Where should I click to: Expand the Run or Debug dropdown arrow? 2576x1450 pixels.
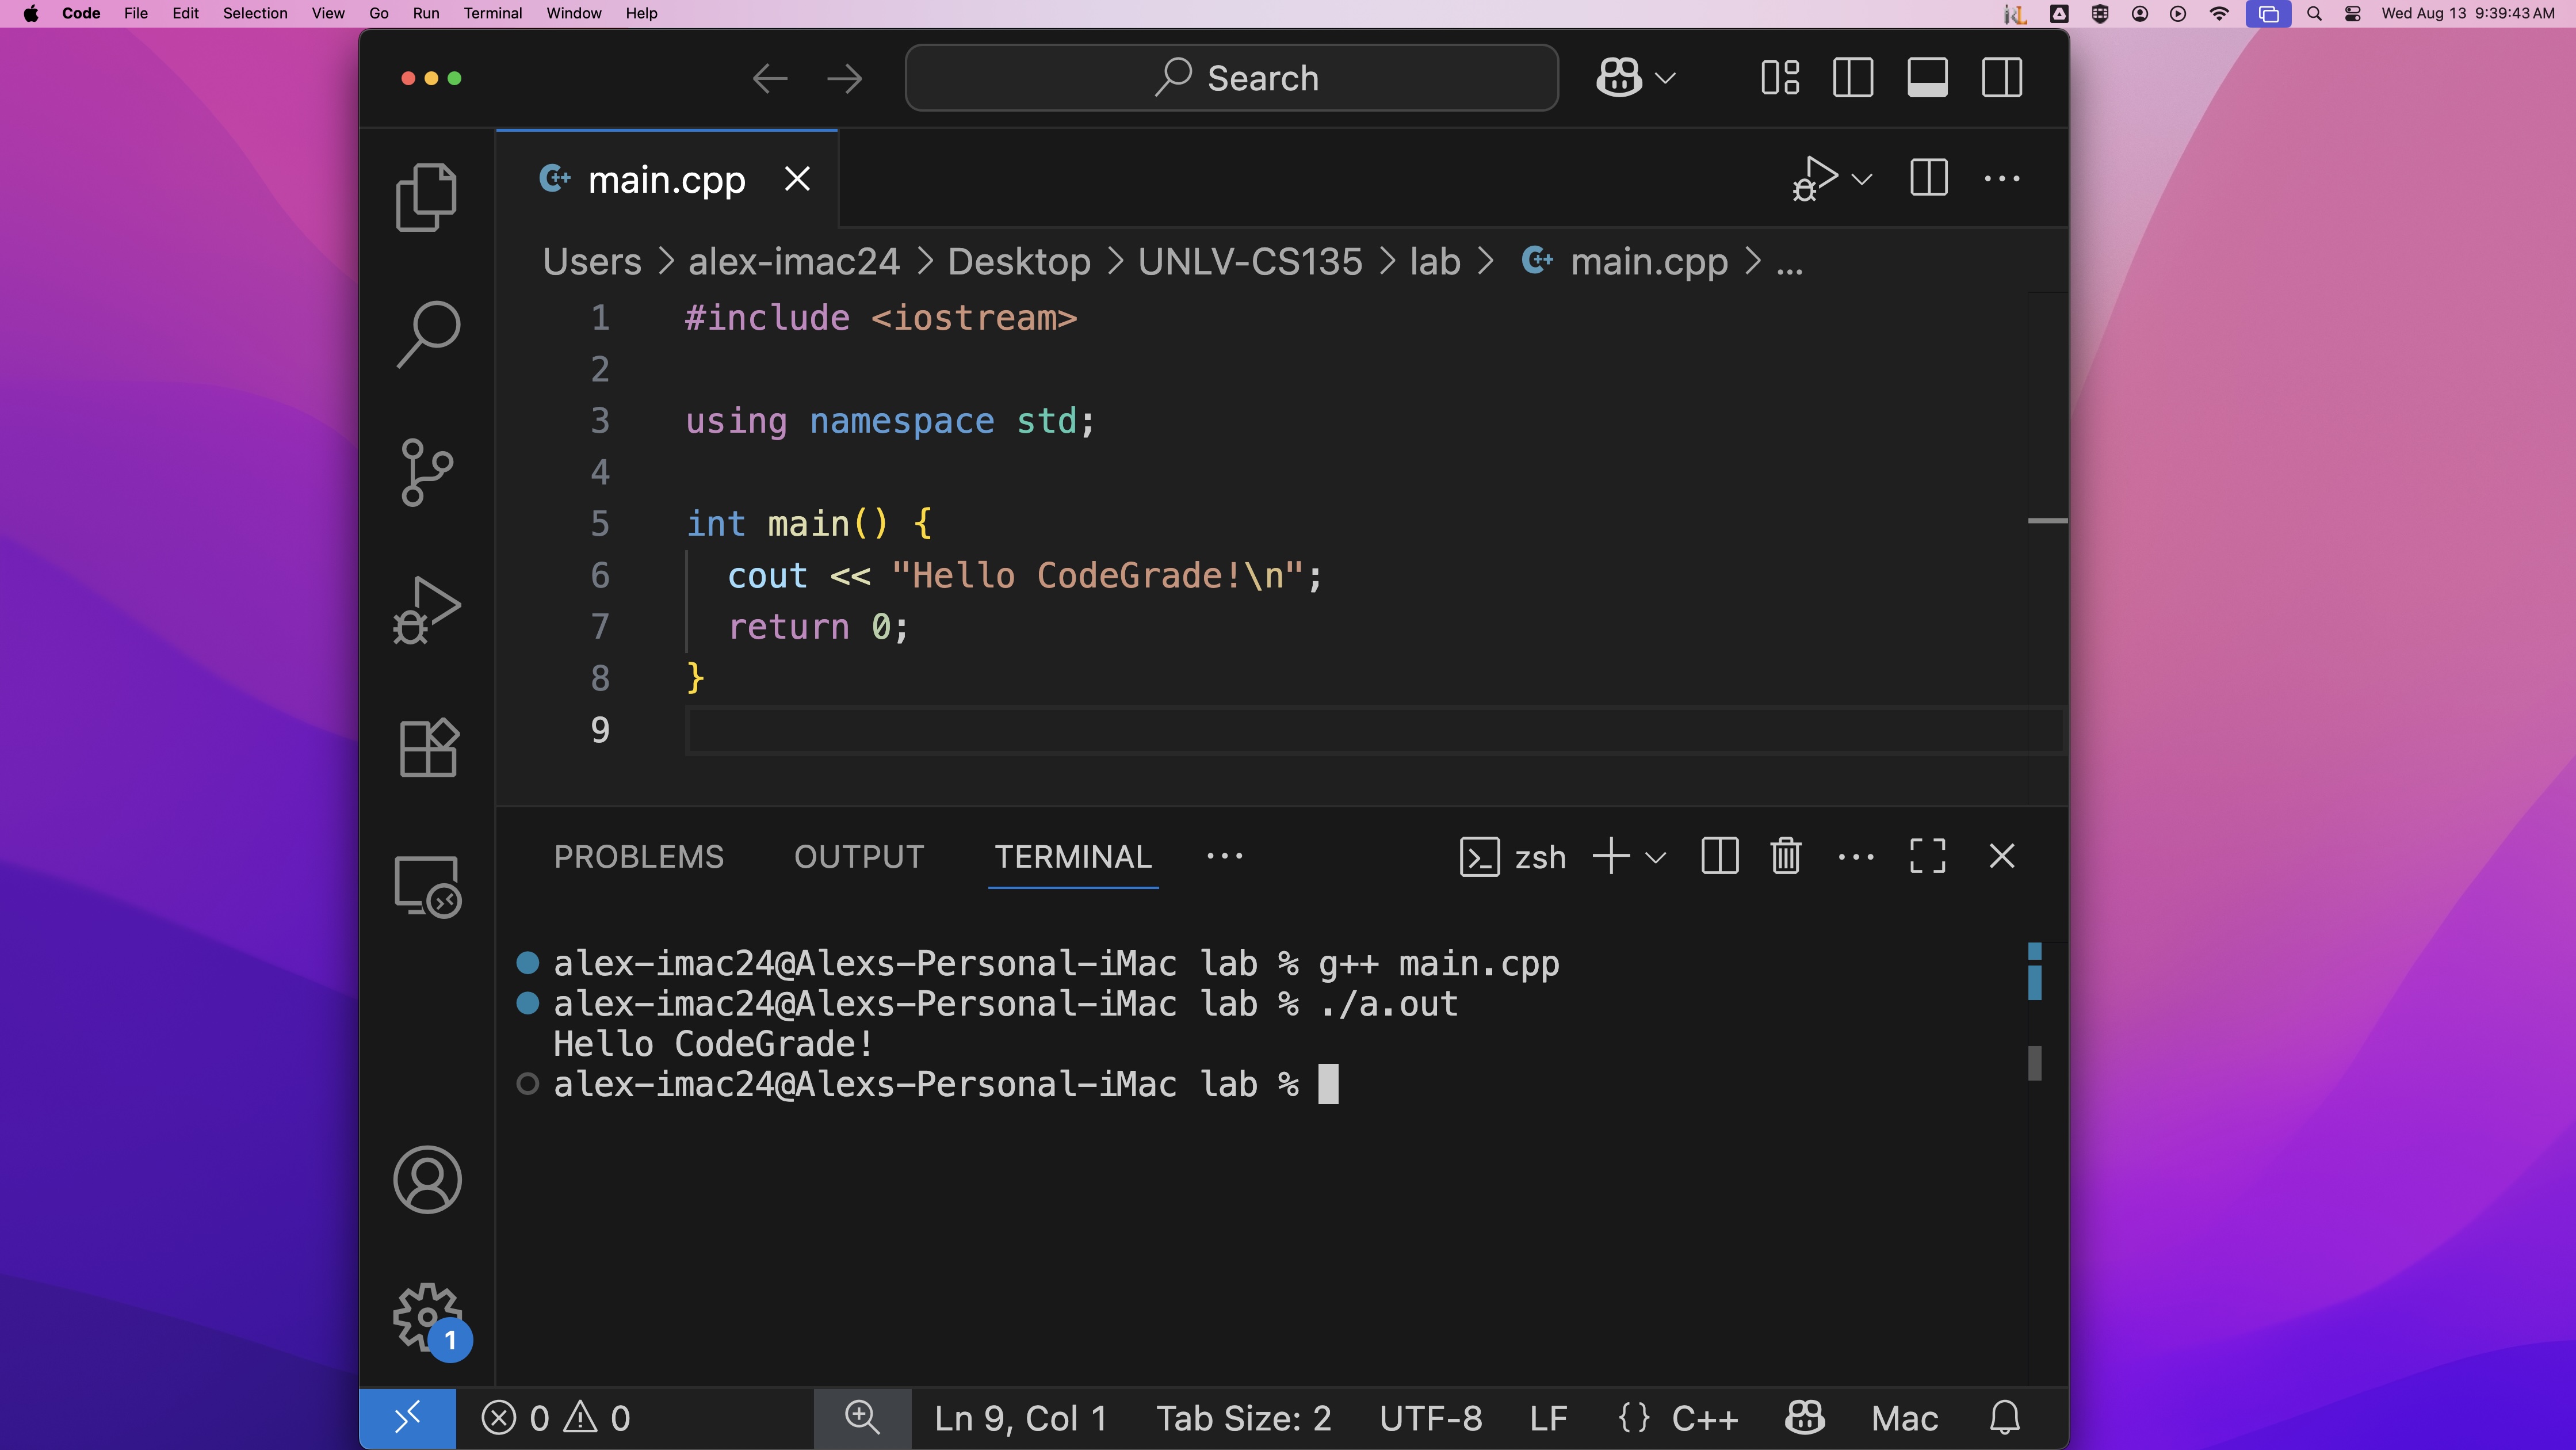coord(1862,180)
